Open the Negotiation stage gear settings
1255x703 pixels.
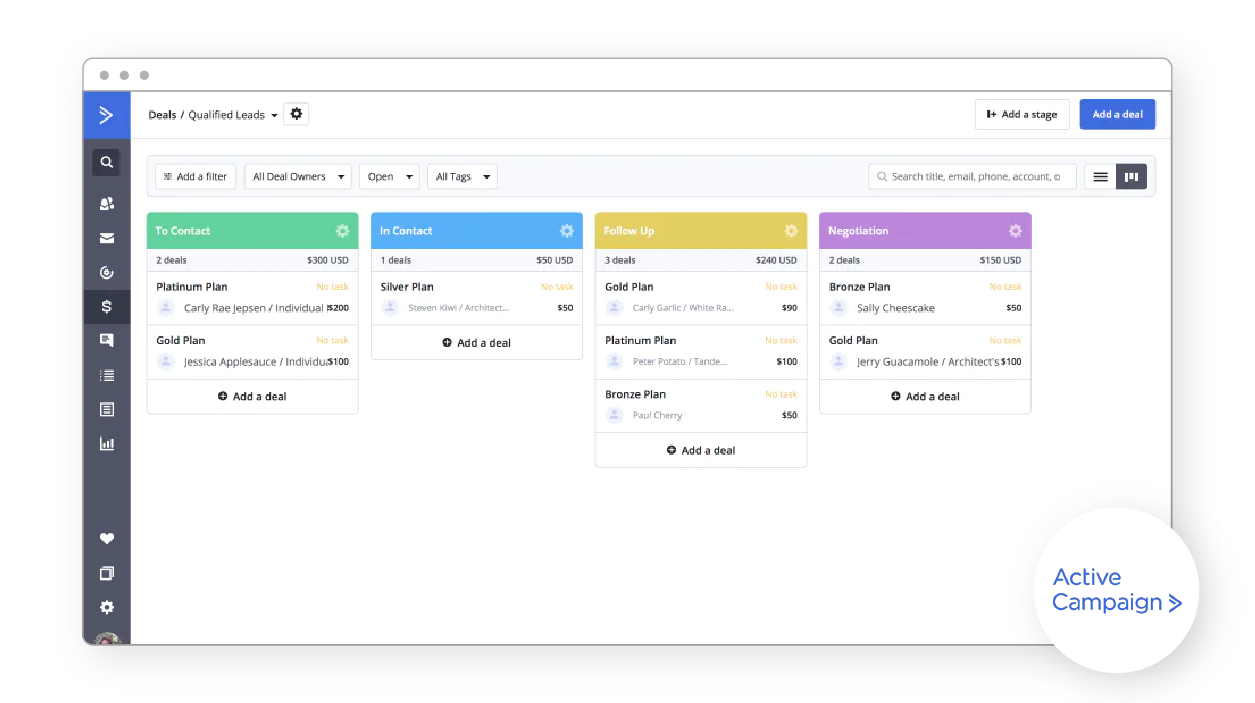coord(1015,231)
